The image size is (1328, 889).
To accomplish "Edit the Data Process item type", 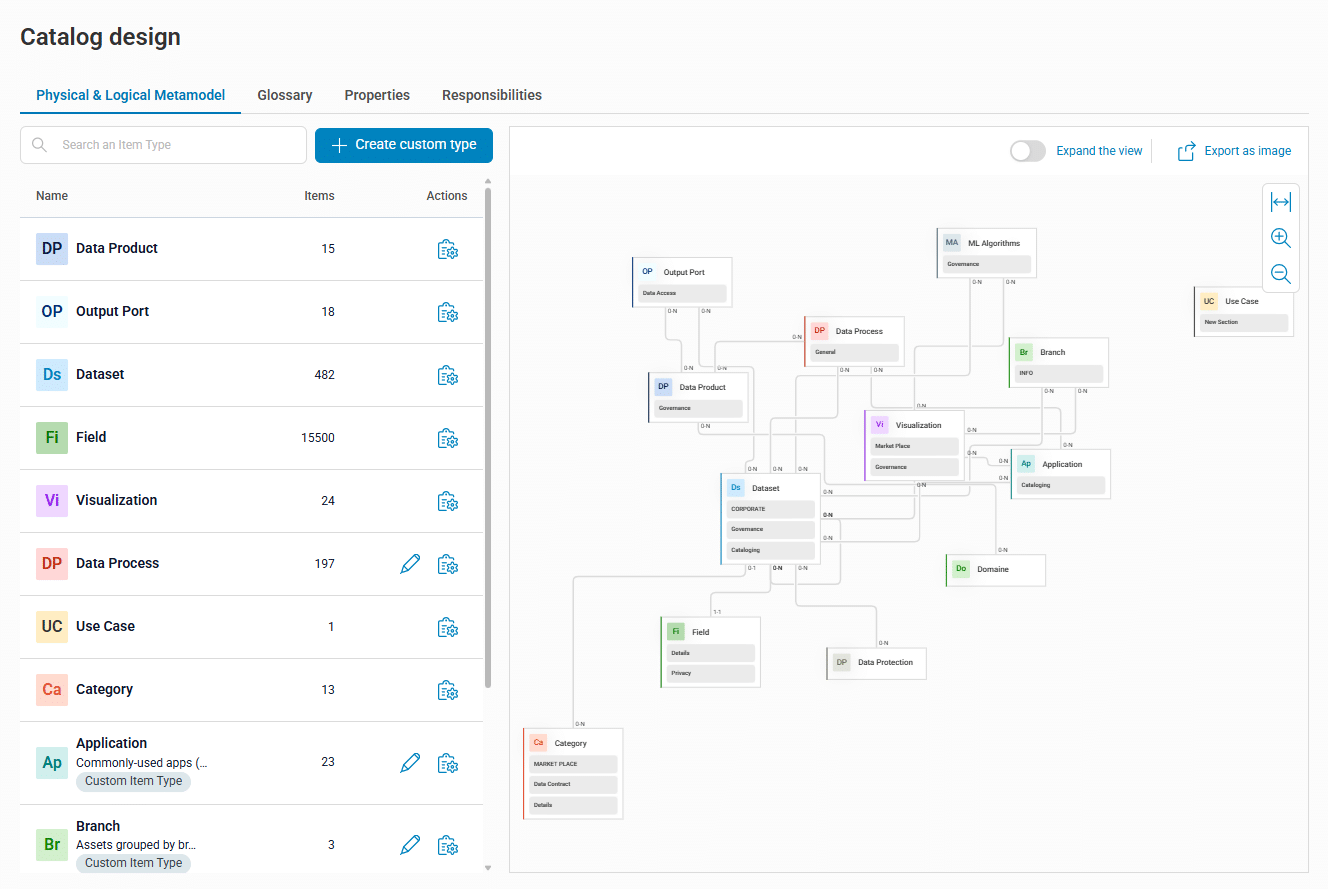I will (x=409, y=563).
